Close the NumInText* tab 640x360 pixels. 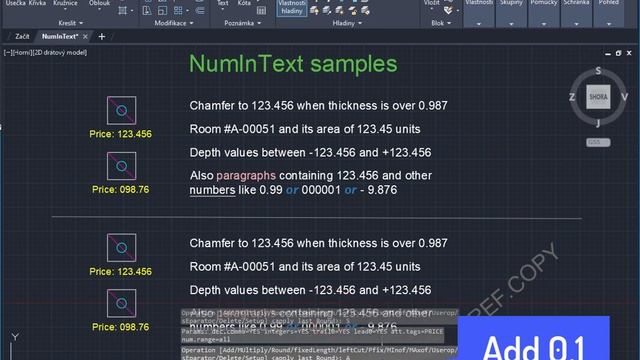pyautogui.click(x=85, y=37)
